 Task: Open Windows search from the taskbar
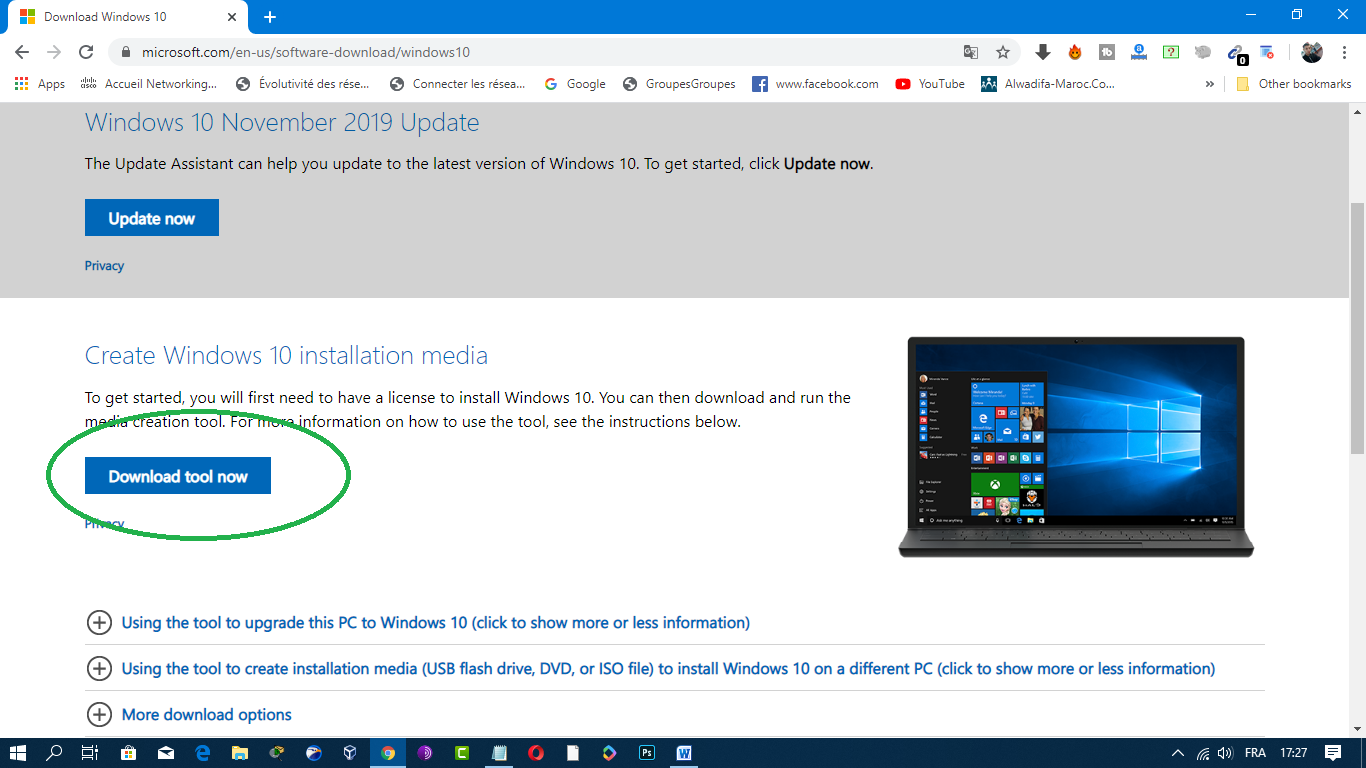(x=54, y=753)
